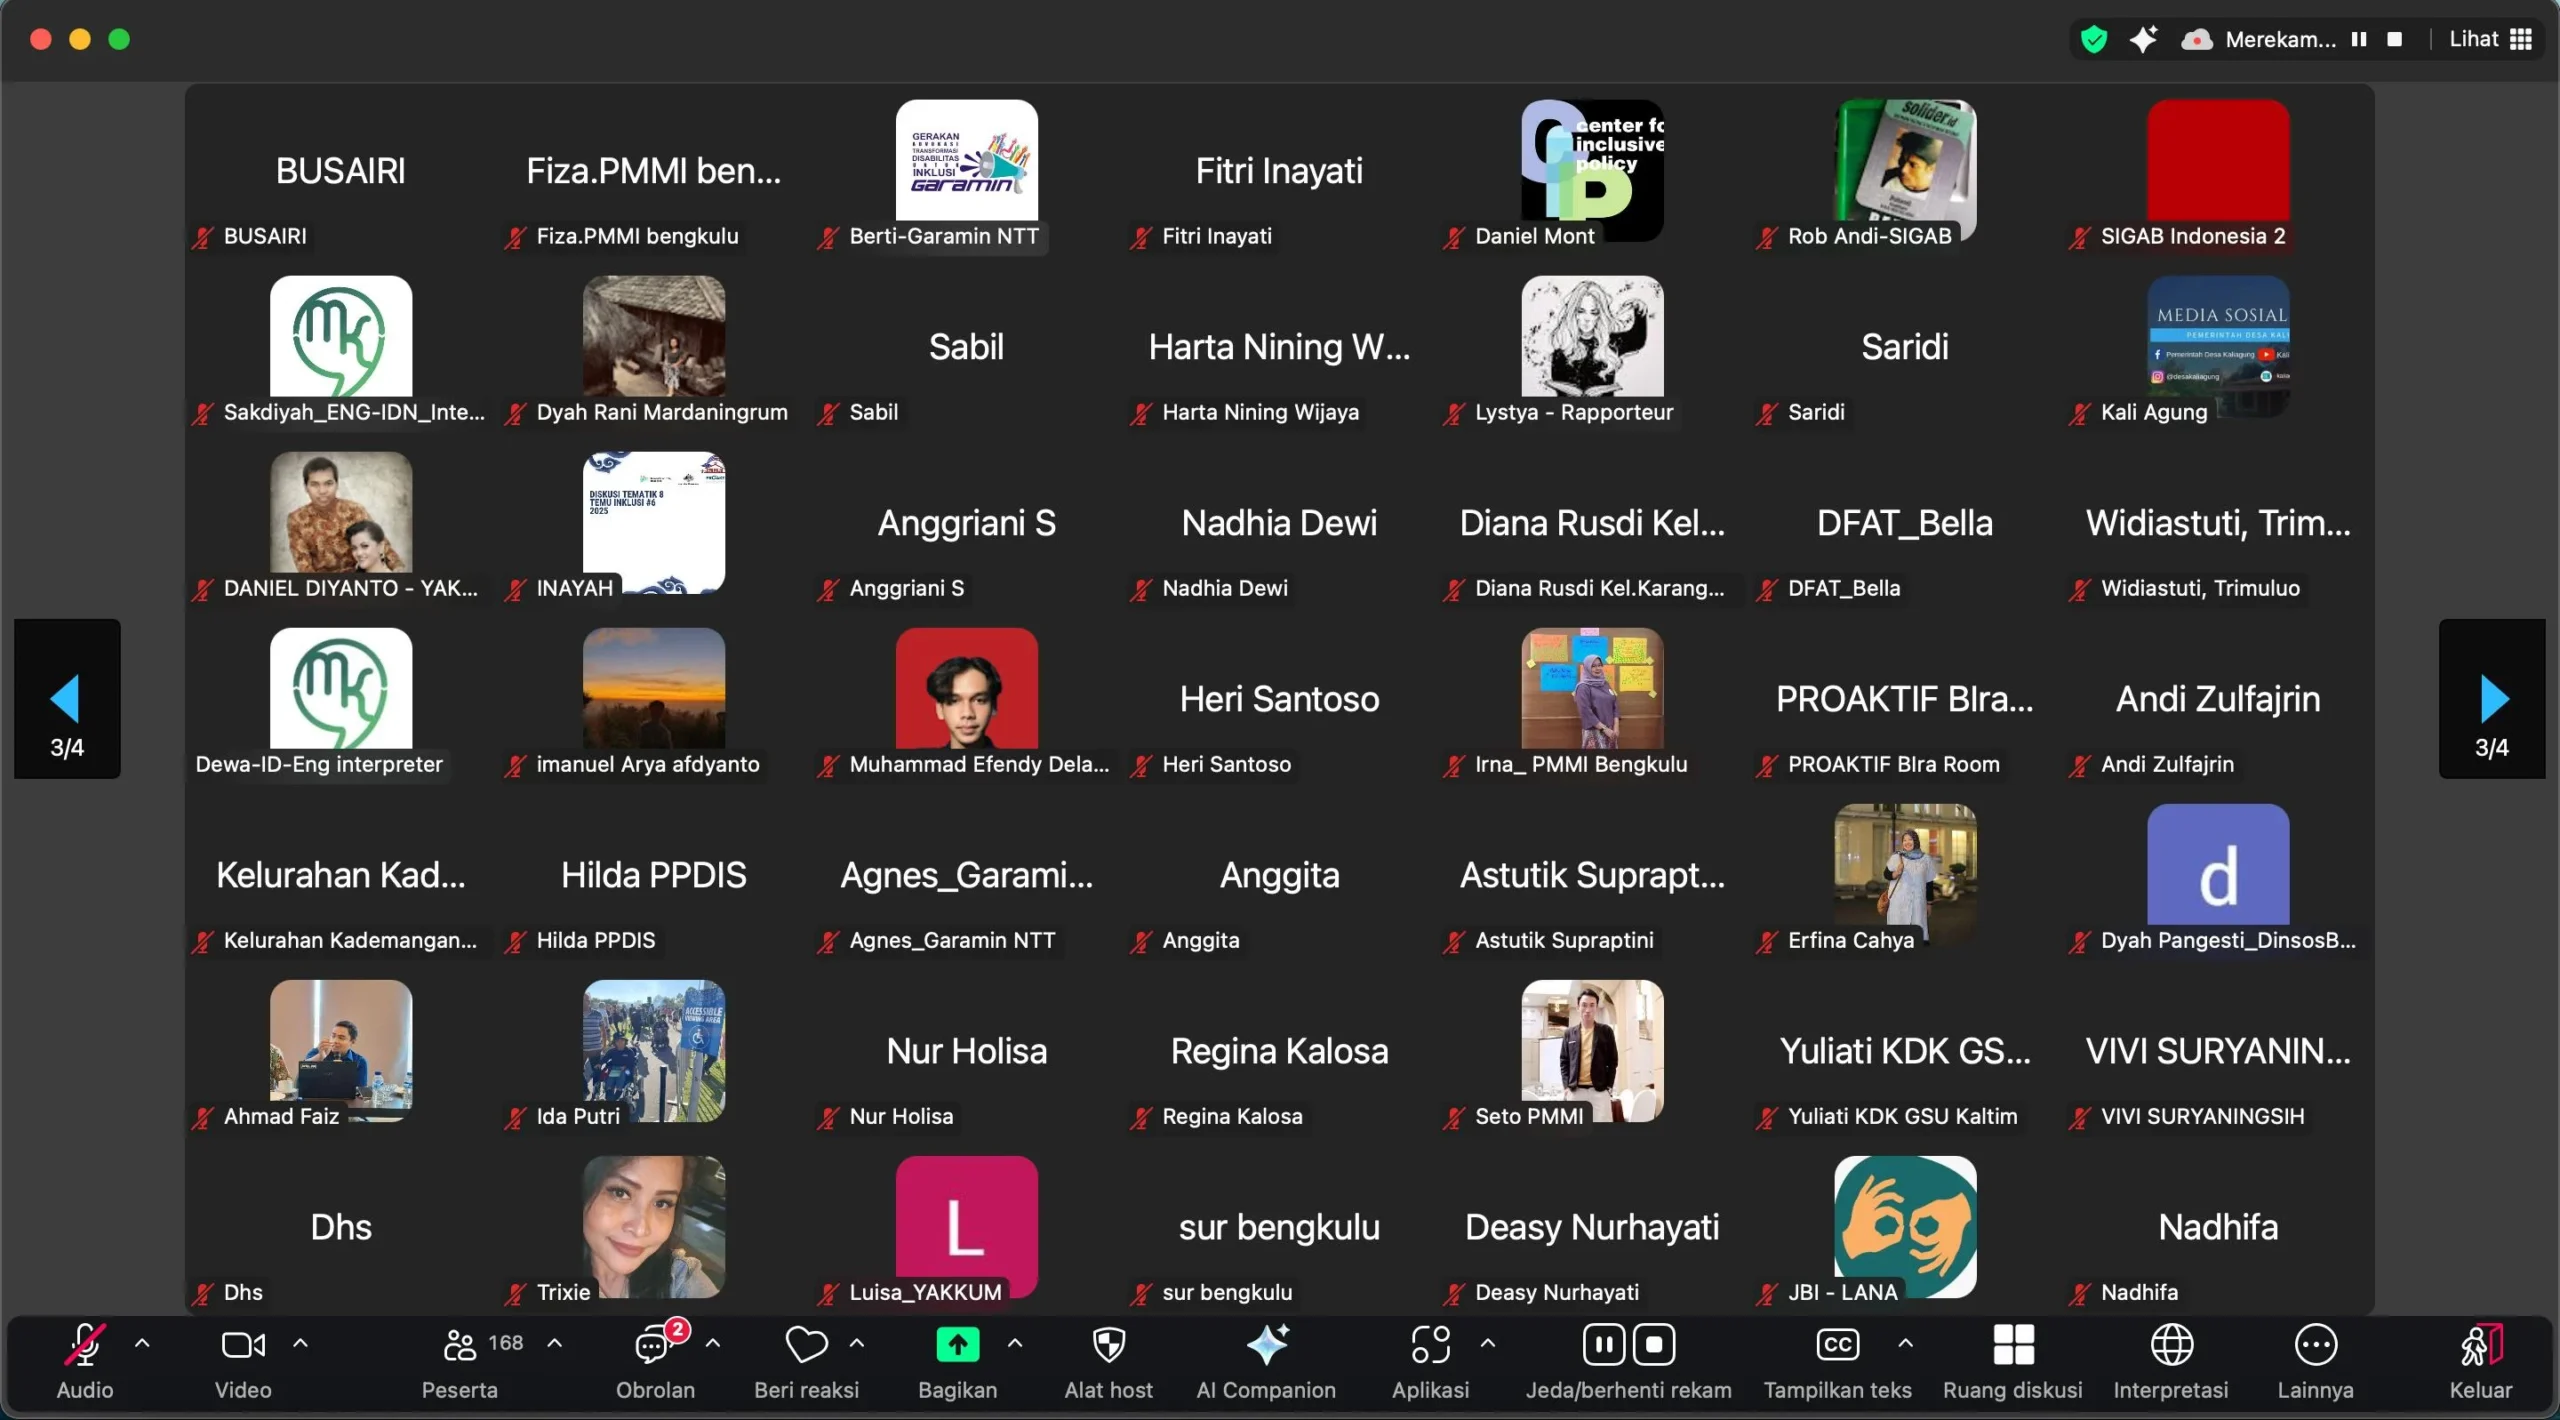The height and width of the screenshot is (1420, 2560).
Task: Open the Aplikasi apps icon
Action: 1430,1346
